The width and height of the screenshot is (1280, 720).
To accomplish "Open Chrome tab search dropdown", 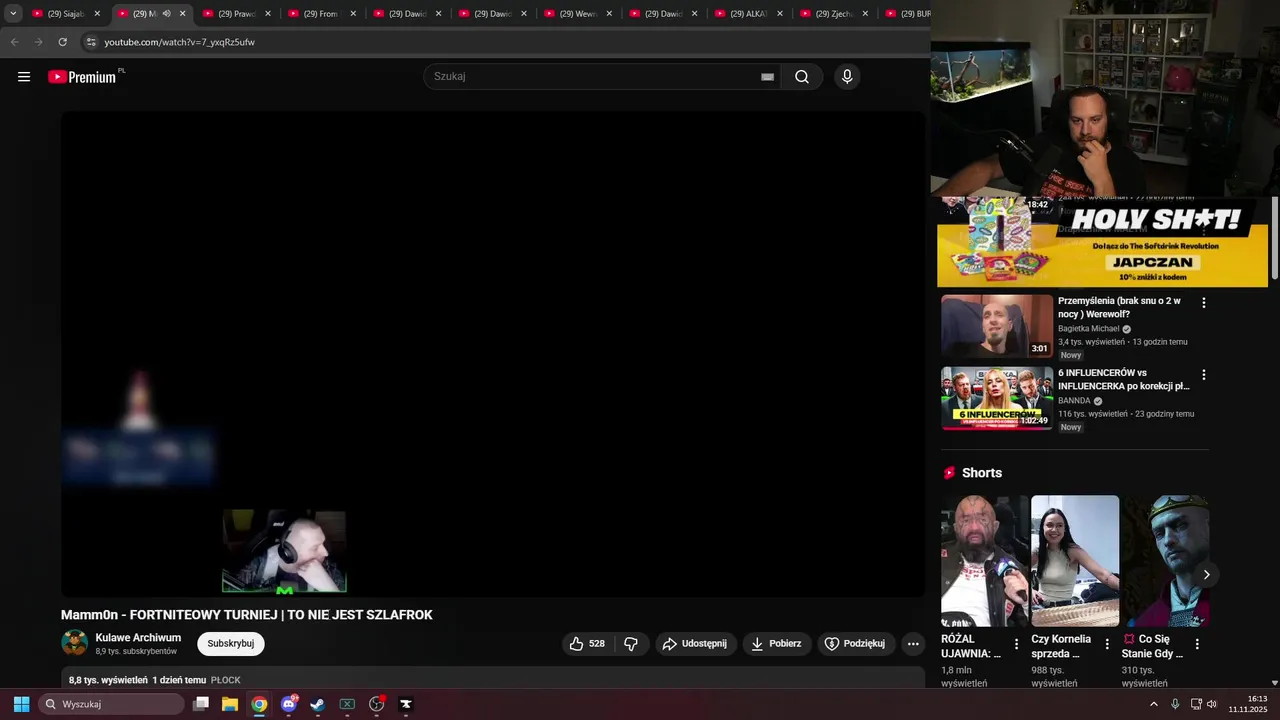I will click(13, 14).
